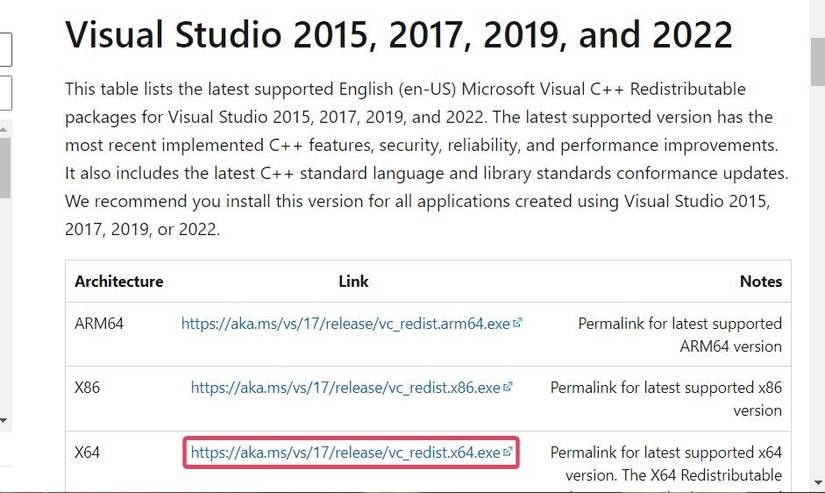
Task: Click the left sidebar's scrollbar thumb
Action: 5,165
